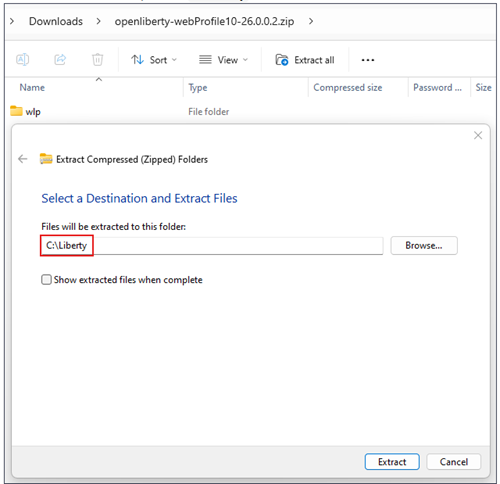This screenshot has width=500, height=484.
Task: Navigate to Downloads in the breadcrumb
Action: 56,21
